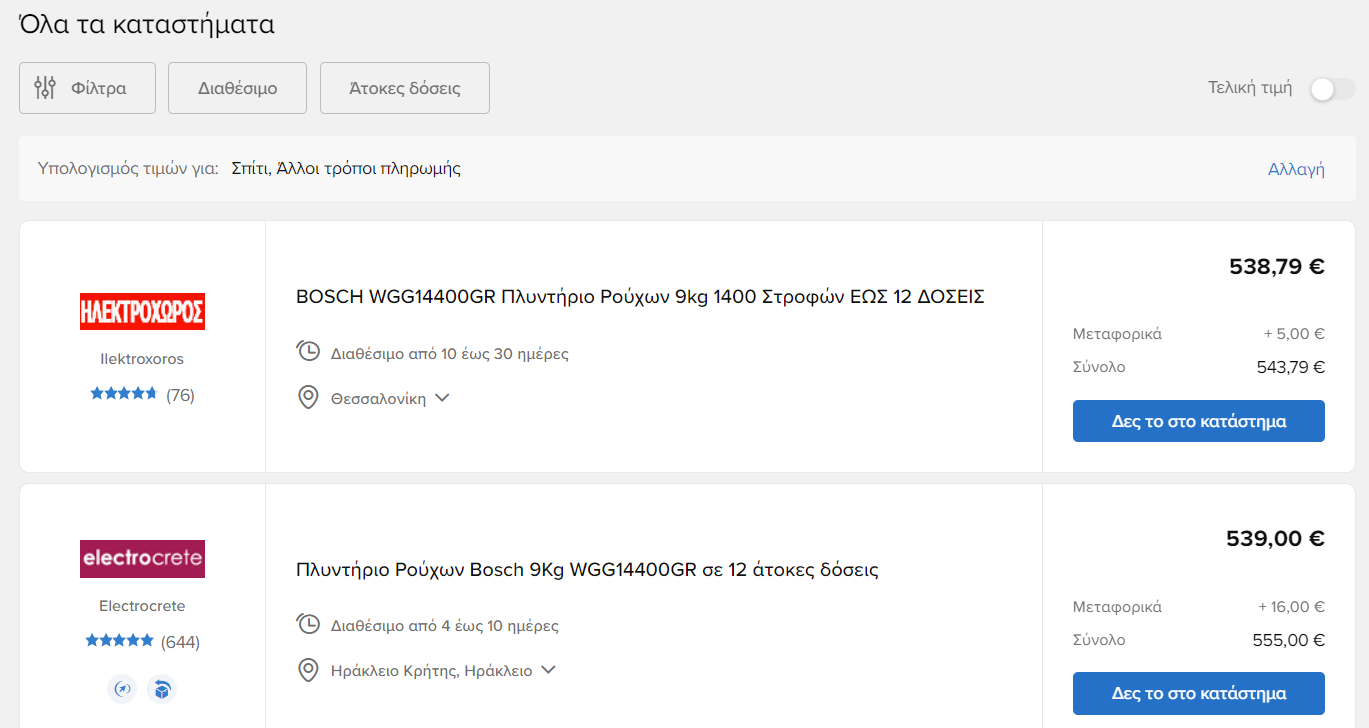This screenshot has height=728, width=1369.
Task: Click the Αλλαγή link
Action: pos(1296,169)
